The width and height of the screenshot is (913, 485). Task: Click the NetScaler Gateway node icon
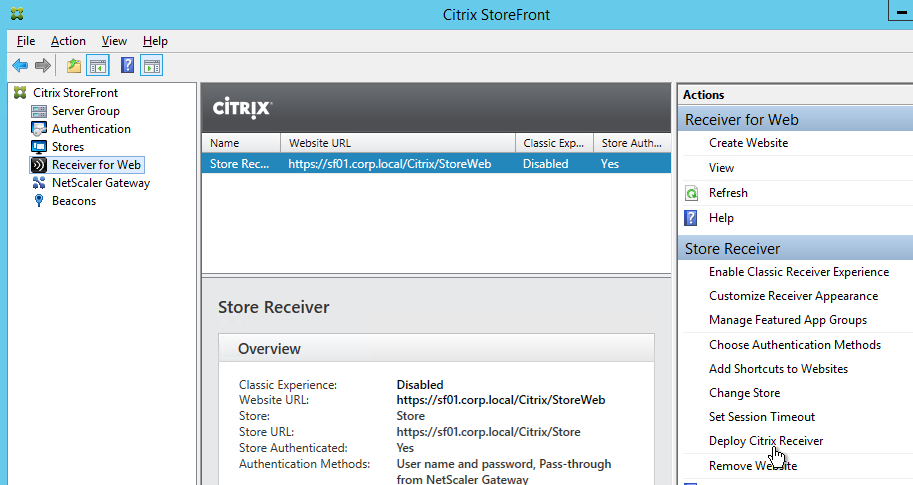[x=39, y=183]
